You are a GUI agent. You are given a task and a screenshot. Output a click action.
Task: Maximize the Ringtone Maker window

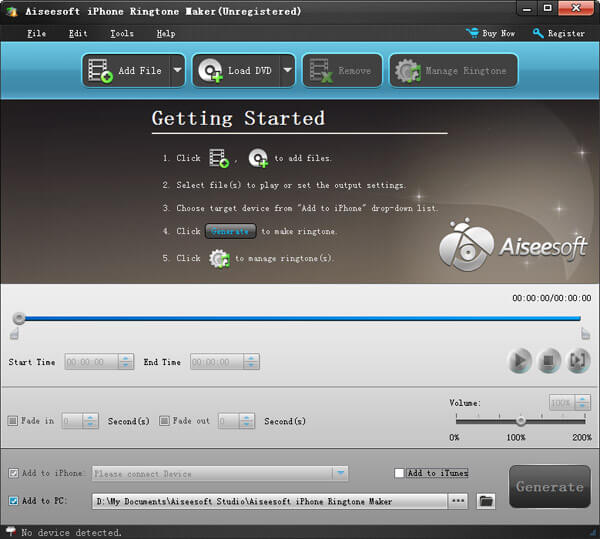(x=548, y=8)
